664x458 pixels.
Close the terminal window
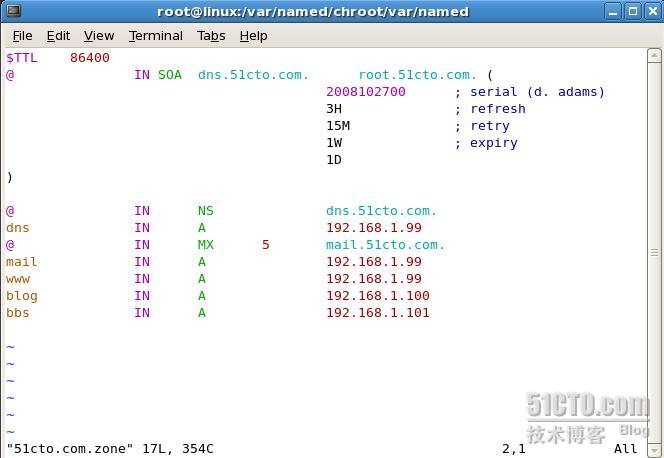click(653, 11)
